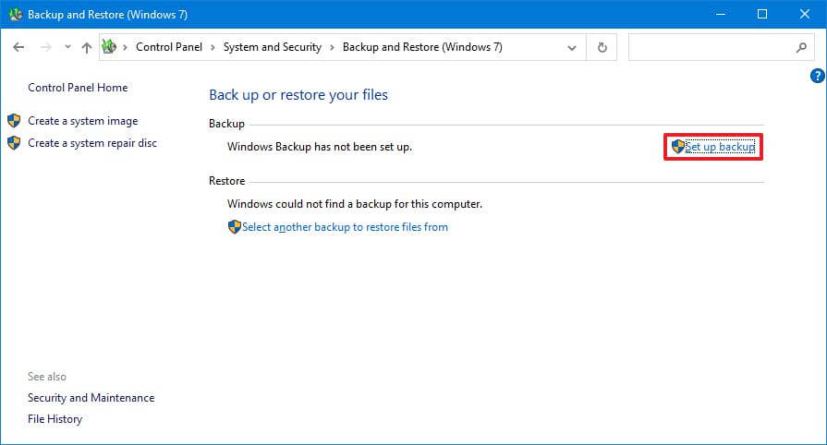
Task: Expand the address bar history dropdown
Action: click(572, 47)
